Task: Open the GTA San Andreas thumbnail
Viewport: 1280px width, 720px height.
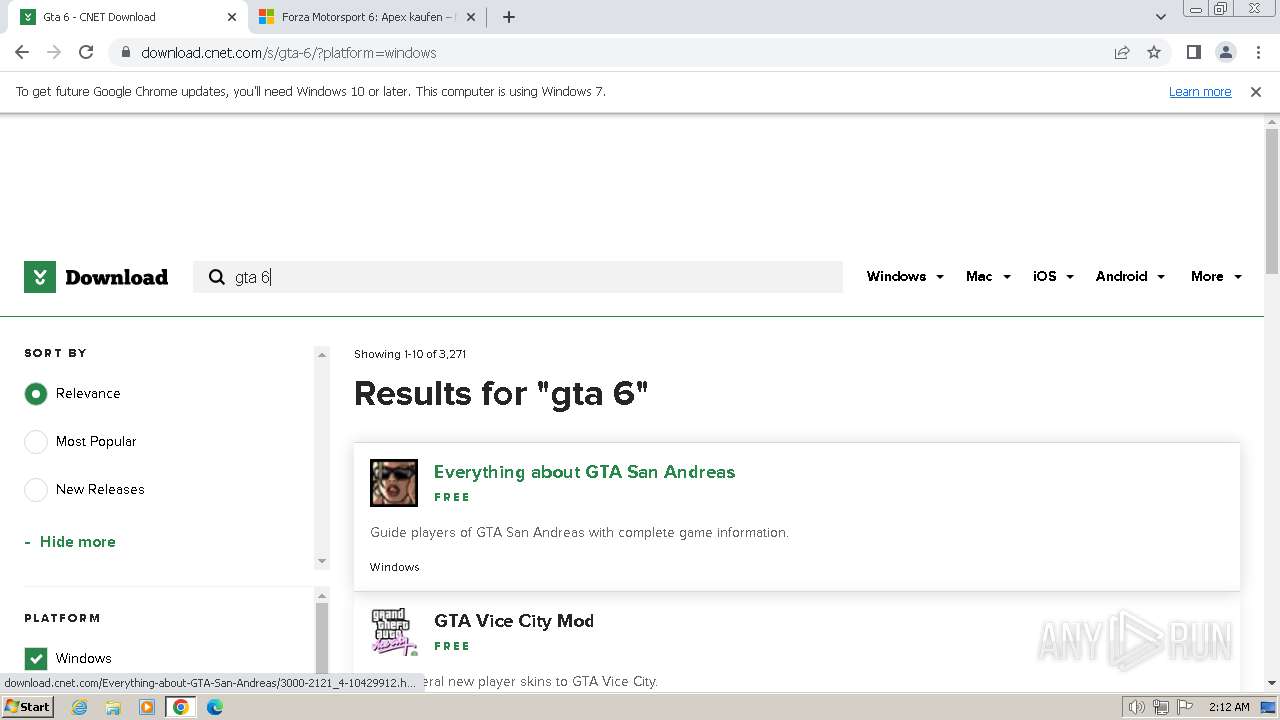Action: click(394, 483)
